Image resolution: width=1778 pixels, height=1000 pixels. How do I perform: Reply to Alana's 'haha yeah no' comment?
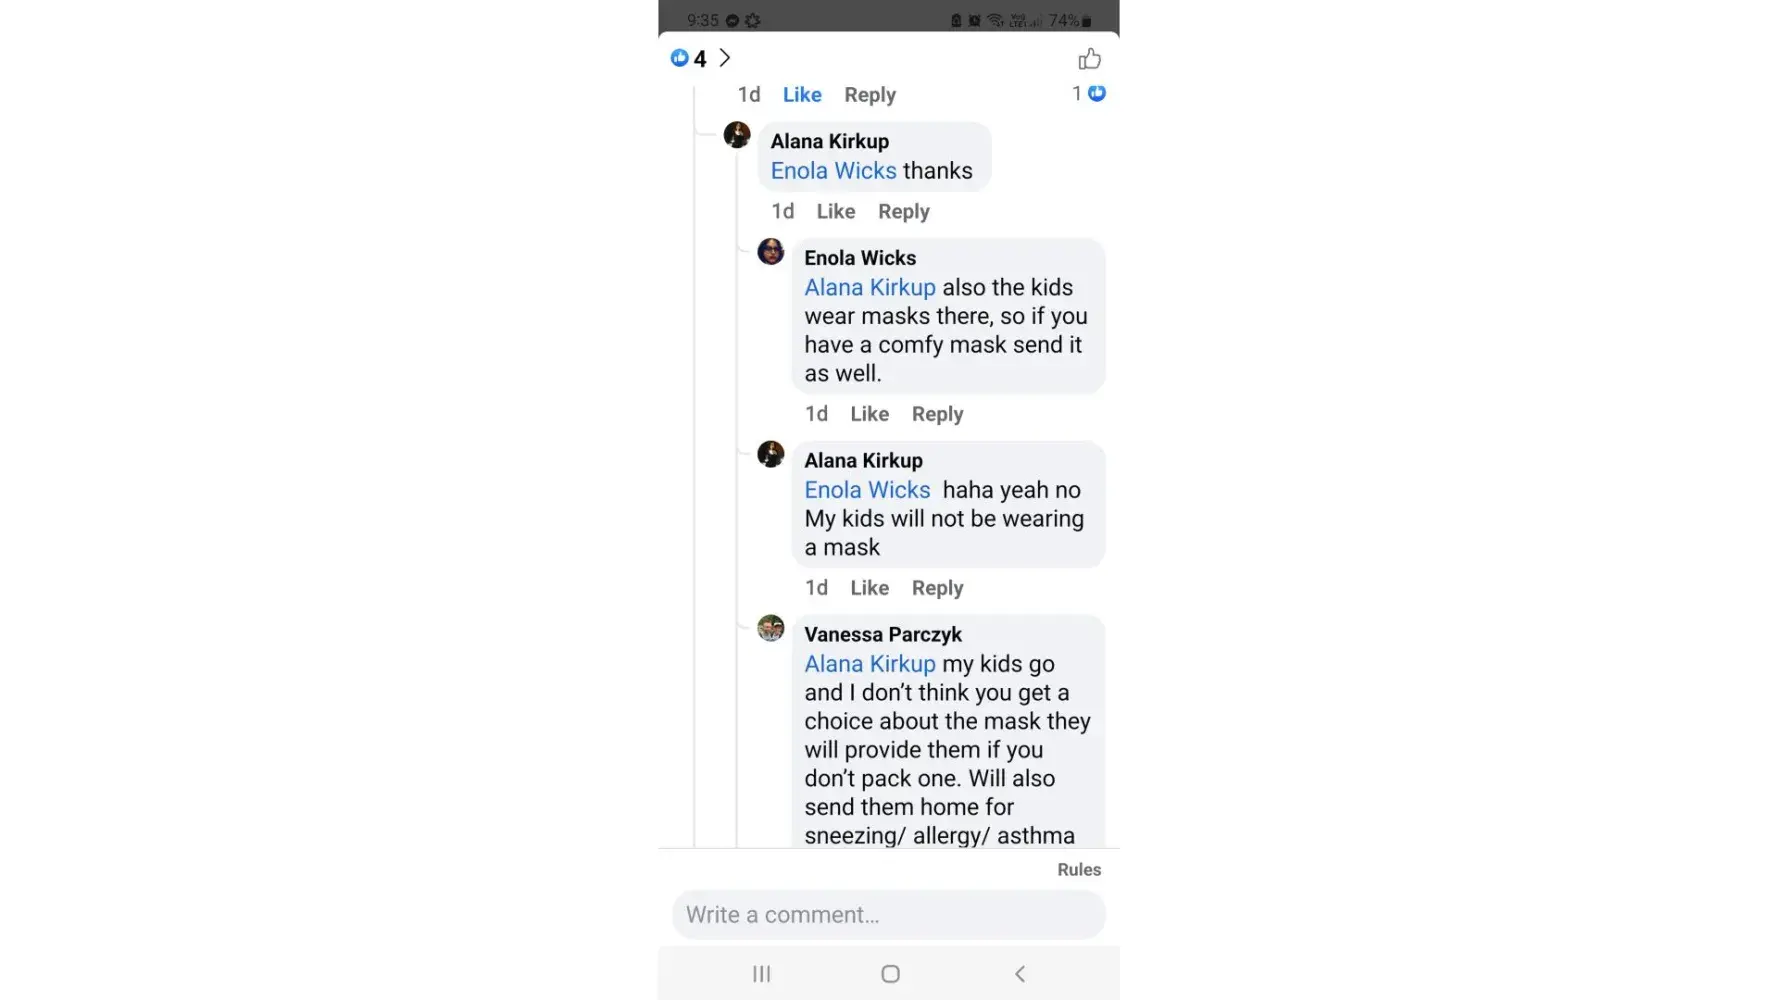point(937,588)
